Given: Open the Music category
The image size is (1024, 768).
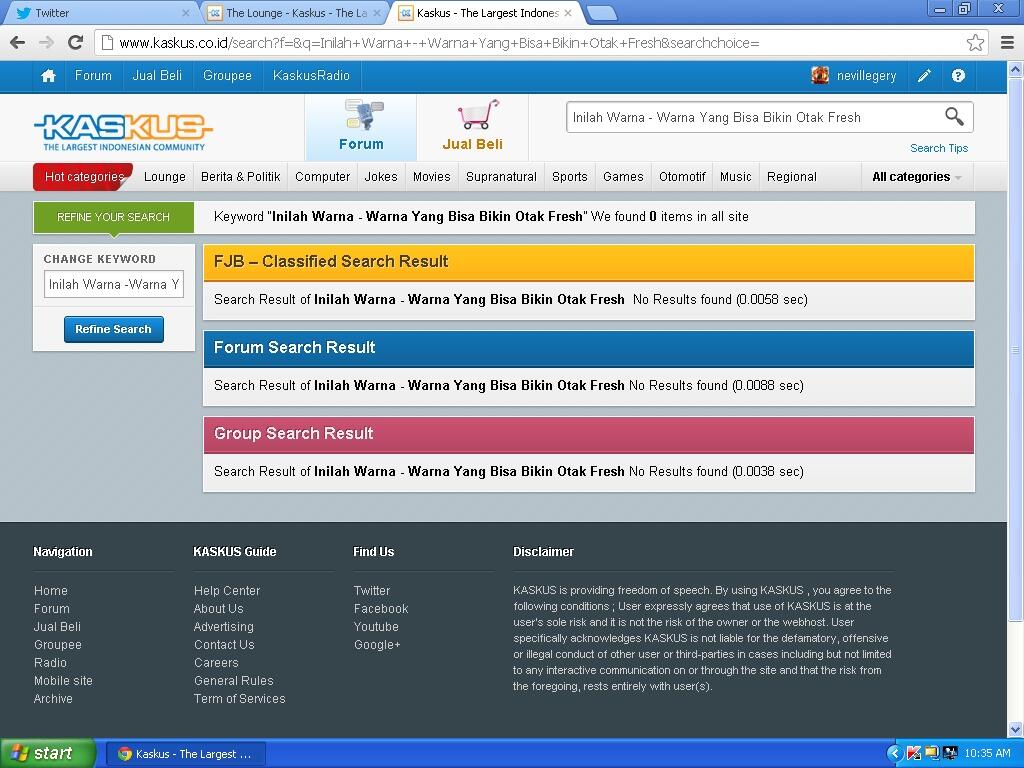Looking at the screenshot, I should tap(736, 177).
